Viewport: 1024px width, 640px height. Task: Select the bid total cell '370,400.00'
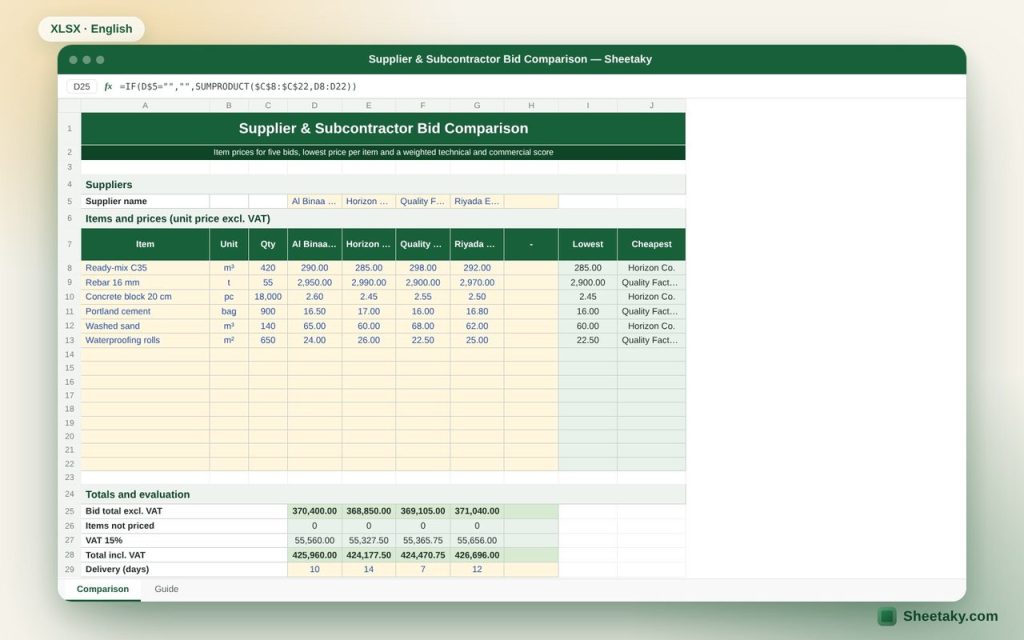[314, 511]
